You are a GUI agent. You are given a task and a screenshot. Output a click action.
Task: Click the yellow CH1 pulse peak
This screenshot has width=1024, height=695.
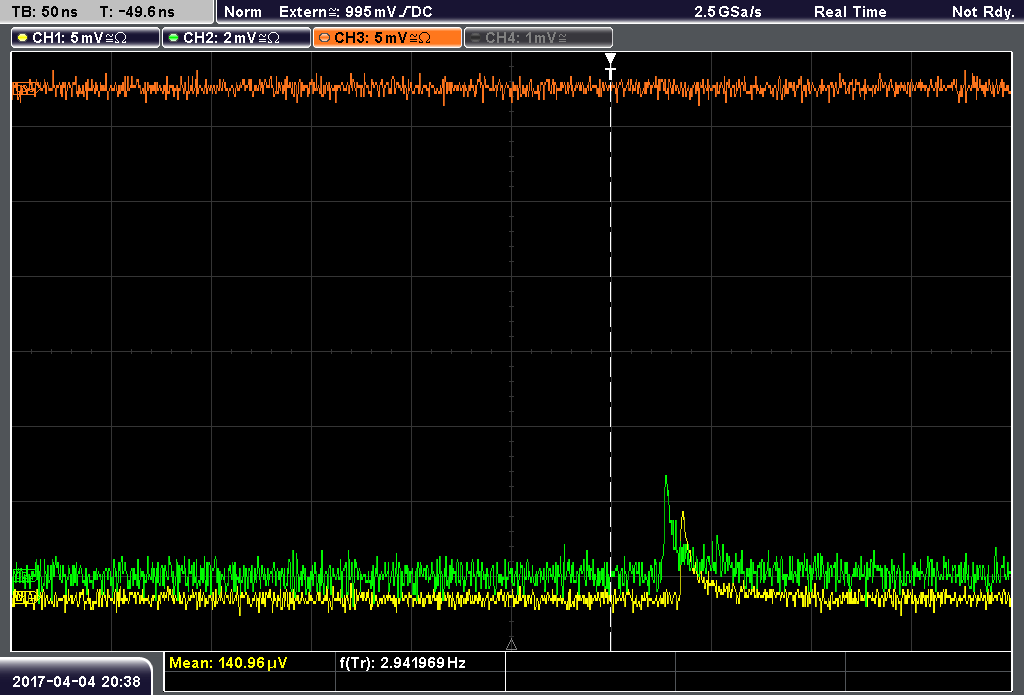click(682, 515)
